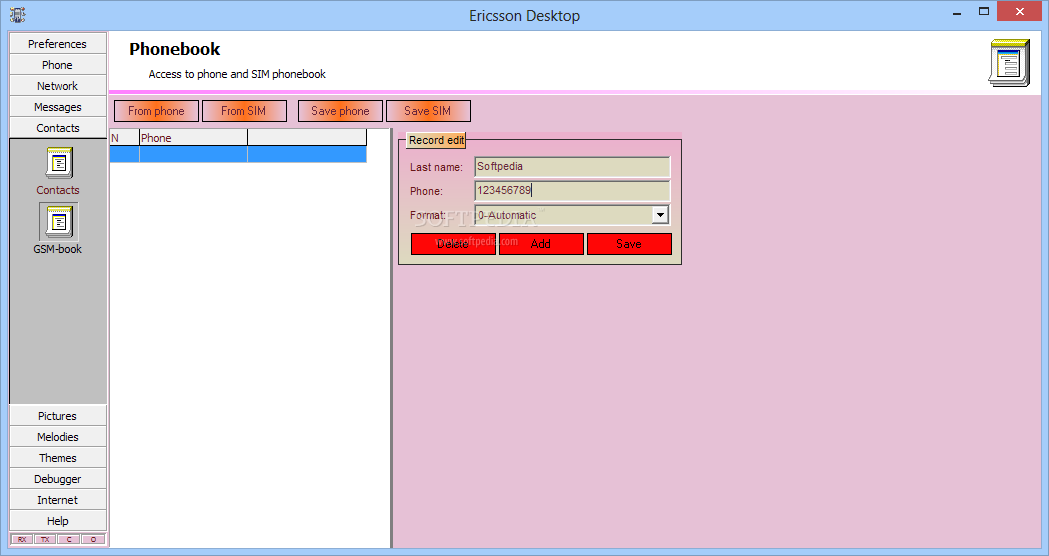
Task: Open the Format dropdown arrow
Action: [660, 215]
